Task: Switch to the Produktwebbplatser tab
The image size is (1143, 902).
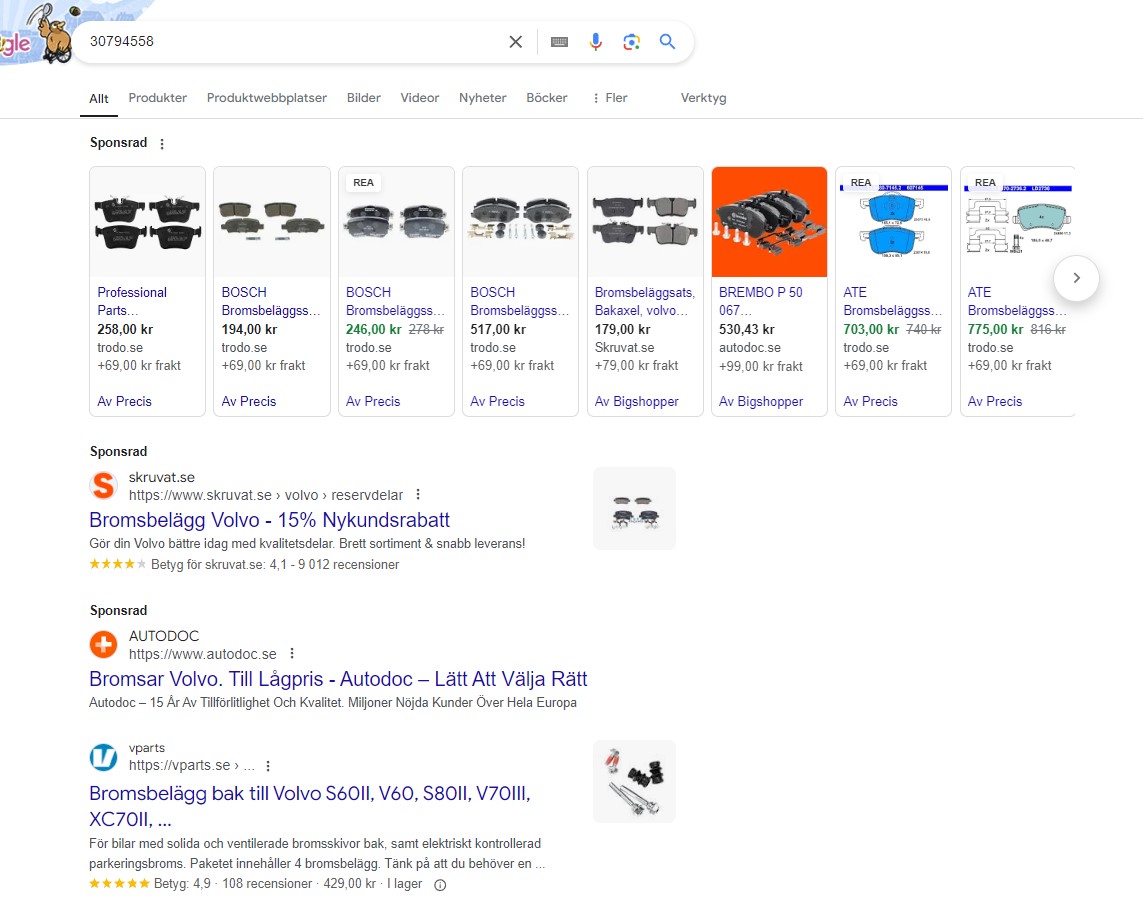Action: (267, 98)
